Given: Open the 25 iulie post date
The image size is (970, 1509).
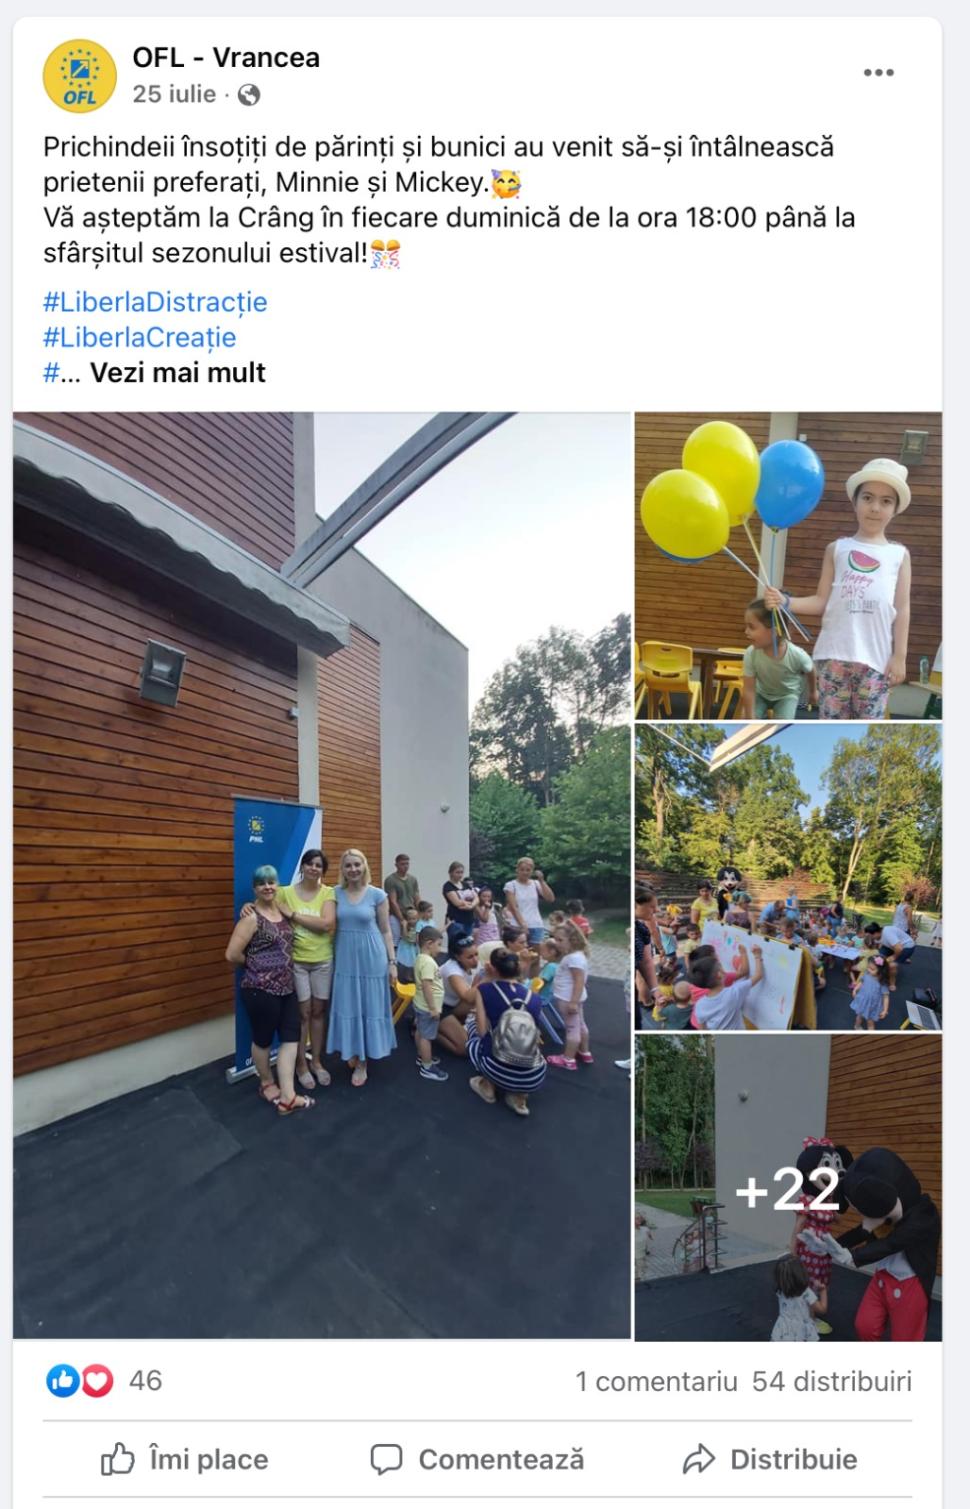Looking at the screenshot, I should (174, 94).
